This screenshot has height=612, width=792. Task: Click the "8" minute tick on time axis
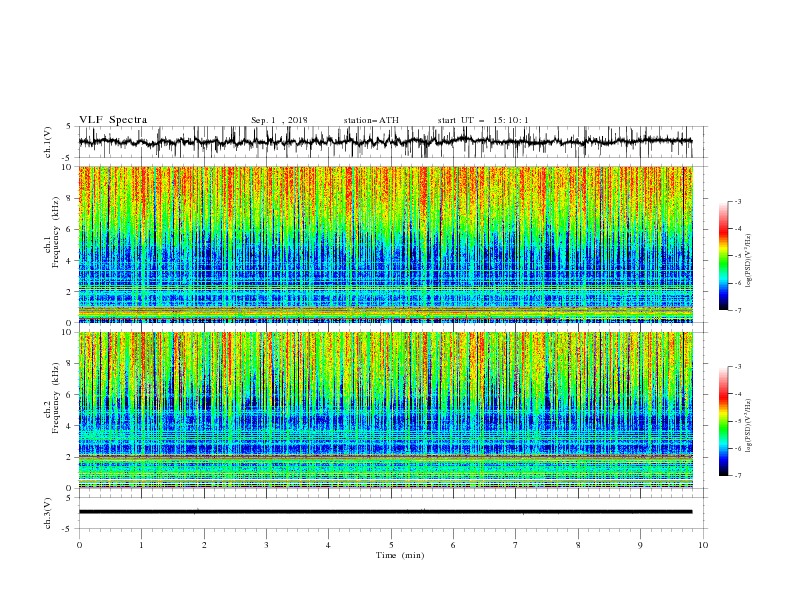(578, 545)
